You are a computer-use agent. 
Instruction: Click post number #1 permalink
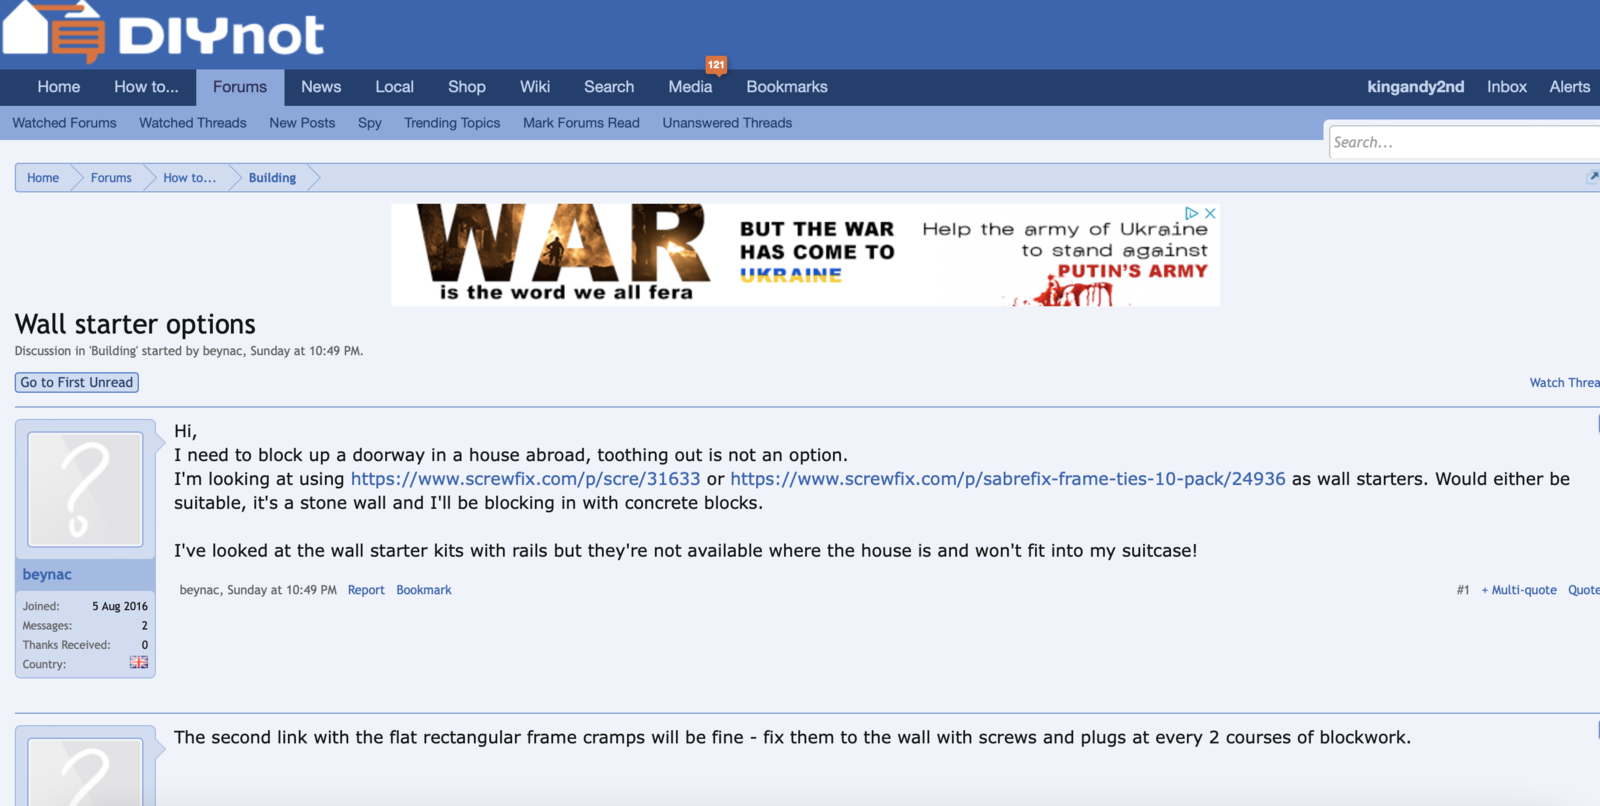(1463, 590)
